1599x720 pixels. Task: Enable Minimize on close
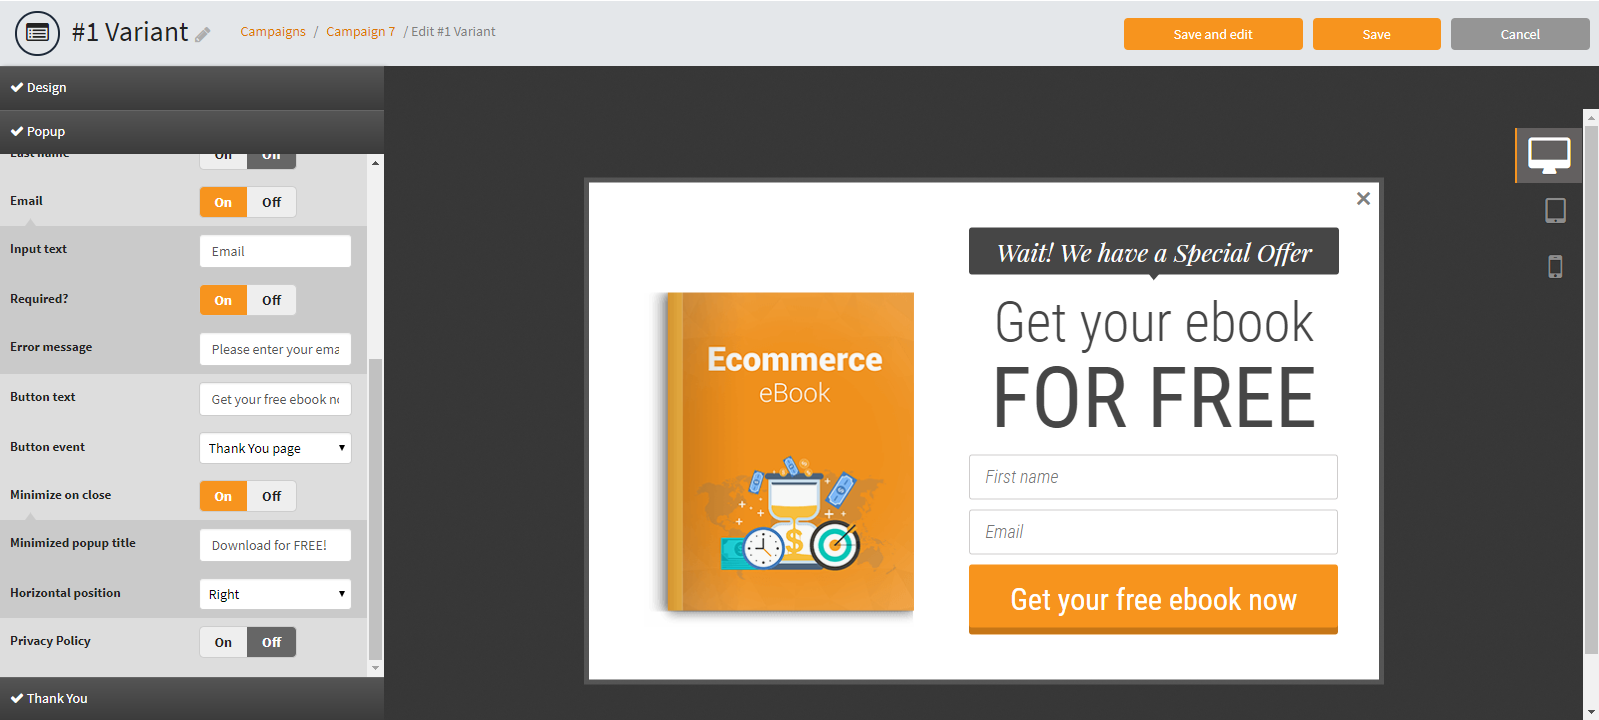[x=223, y=496]
